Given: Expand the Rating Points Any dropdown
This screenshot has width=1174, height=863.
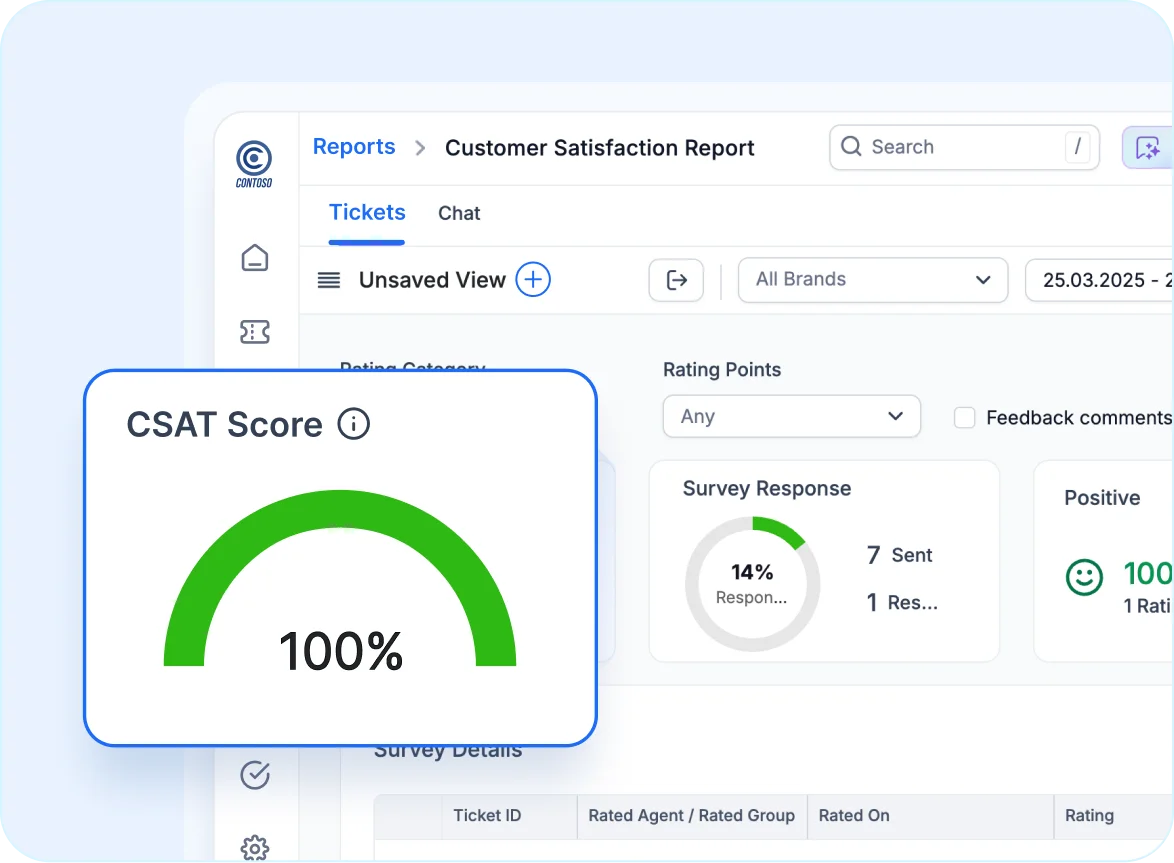Looking at the screenshot, I should pyautogui.click(x=791, y=416).
